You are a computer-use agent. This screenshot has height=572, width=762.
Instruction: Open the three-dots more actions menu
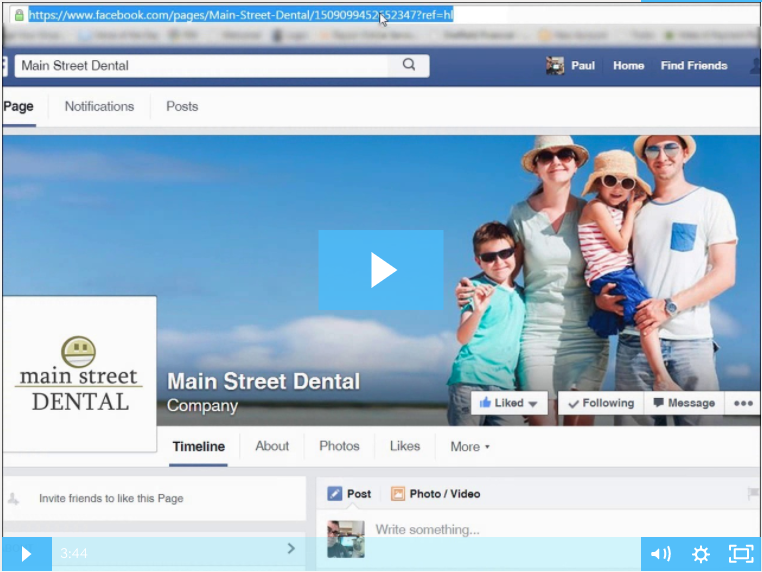[x=743, y=403]
